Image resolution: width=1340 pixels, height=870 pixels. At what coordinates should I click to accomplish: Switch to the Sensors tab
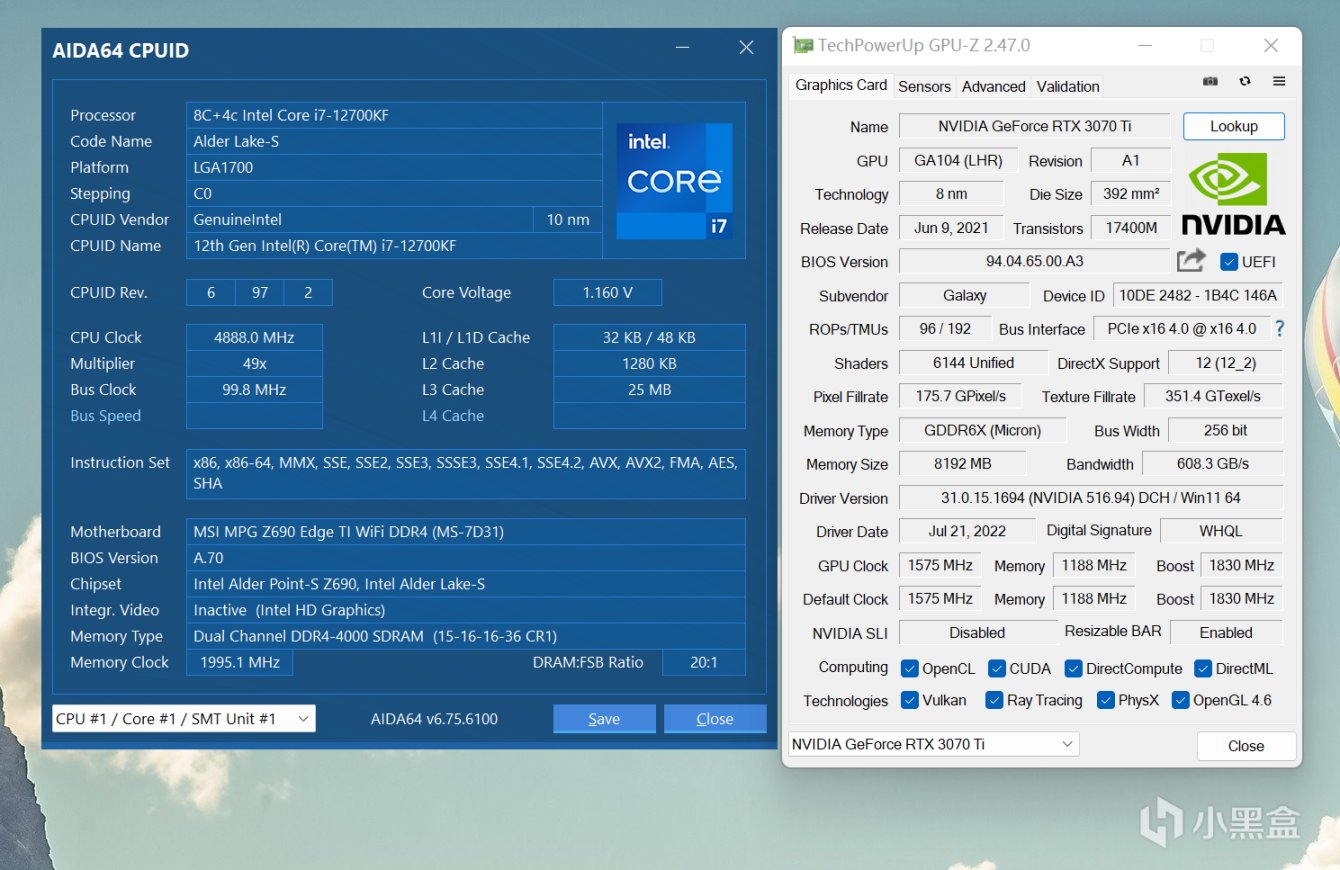[924, 86]
